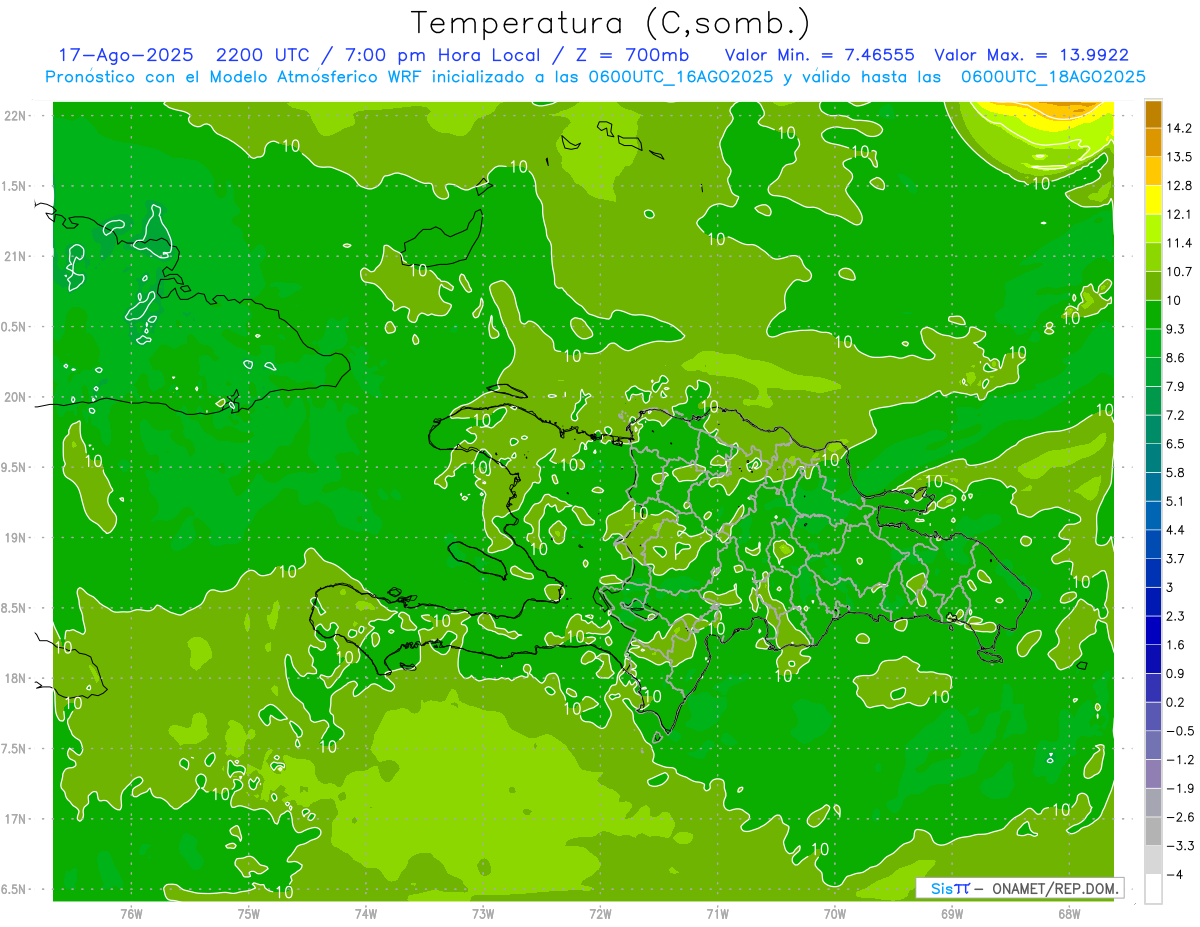Click the '3.7' colorbar value
This screenshot has height=927, width=1200.
(x=1176, y=558)
